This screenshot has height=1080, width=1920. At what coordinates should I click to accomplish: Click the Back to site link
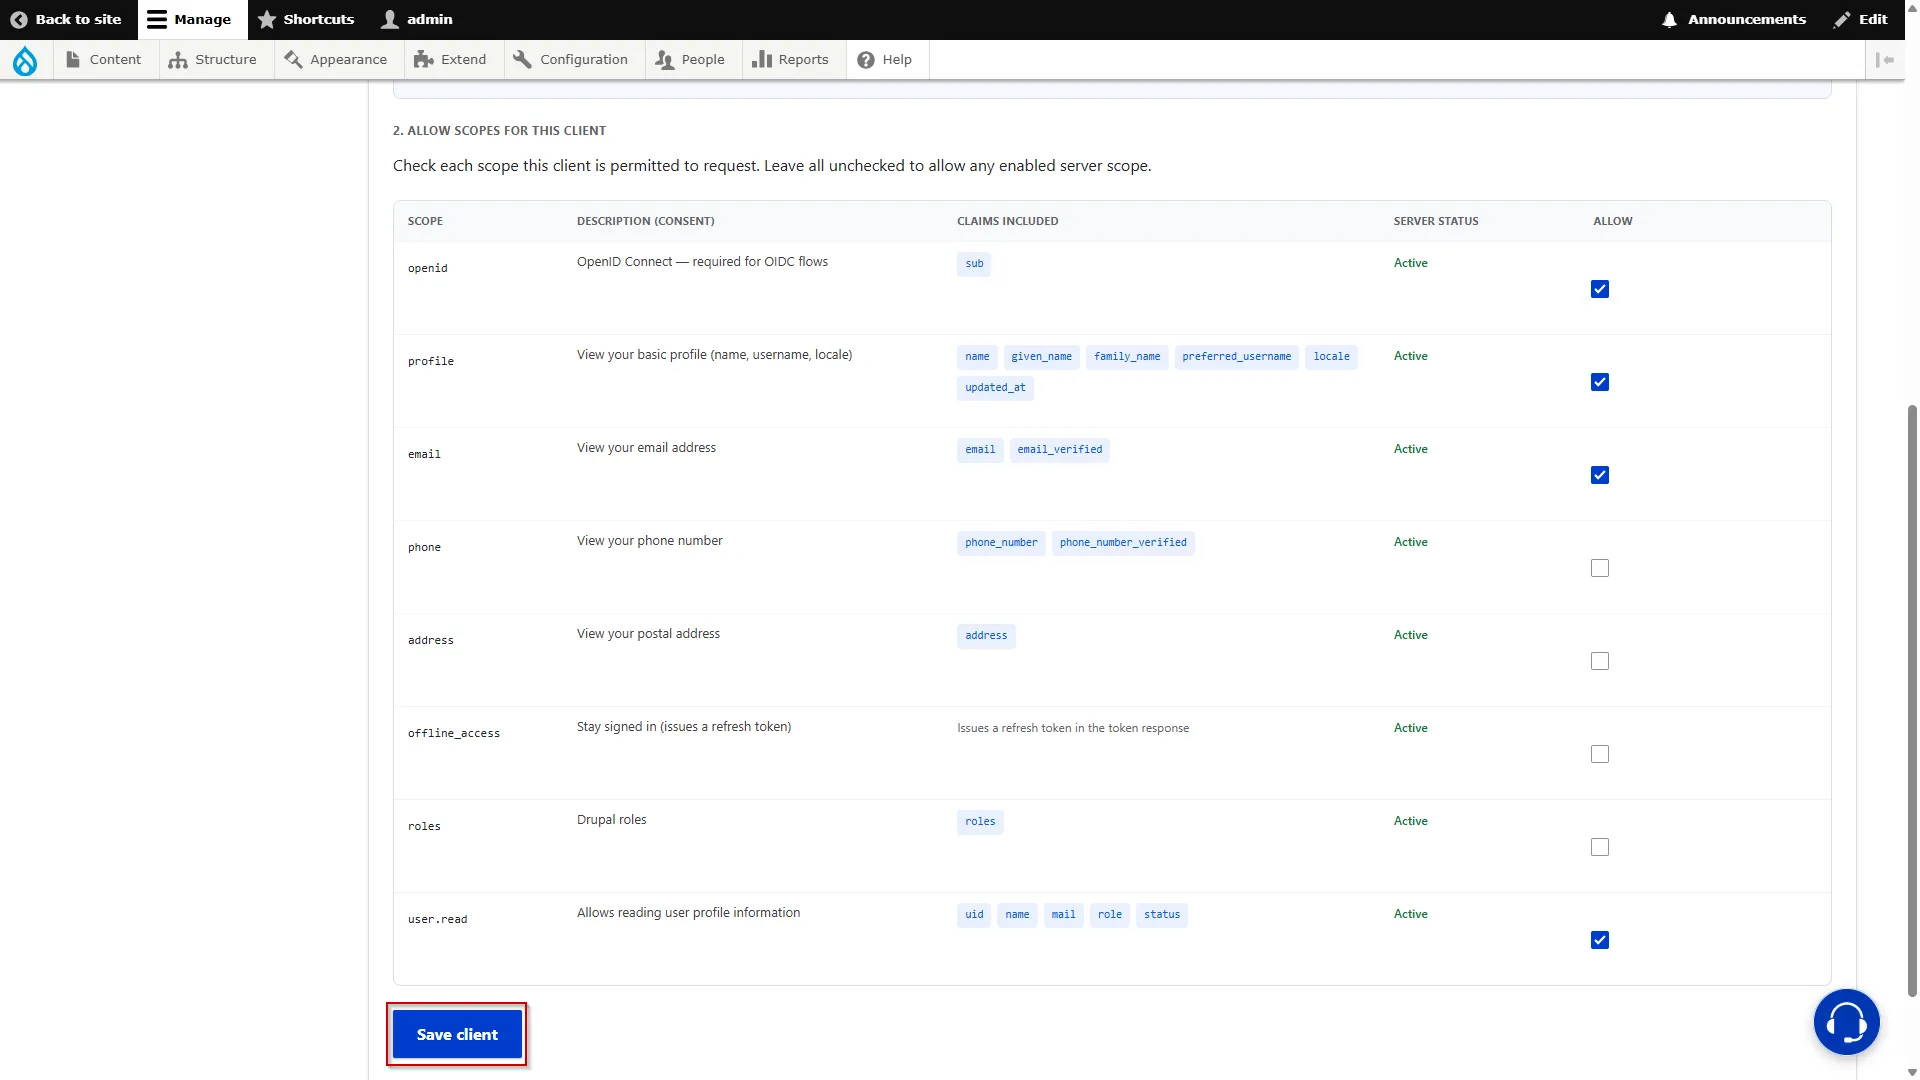[x=66, y=20]
